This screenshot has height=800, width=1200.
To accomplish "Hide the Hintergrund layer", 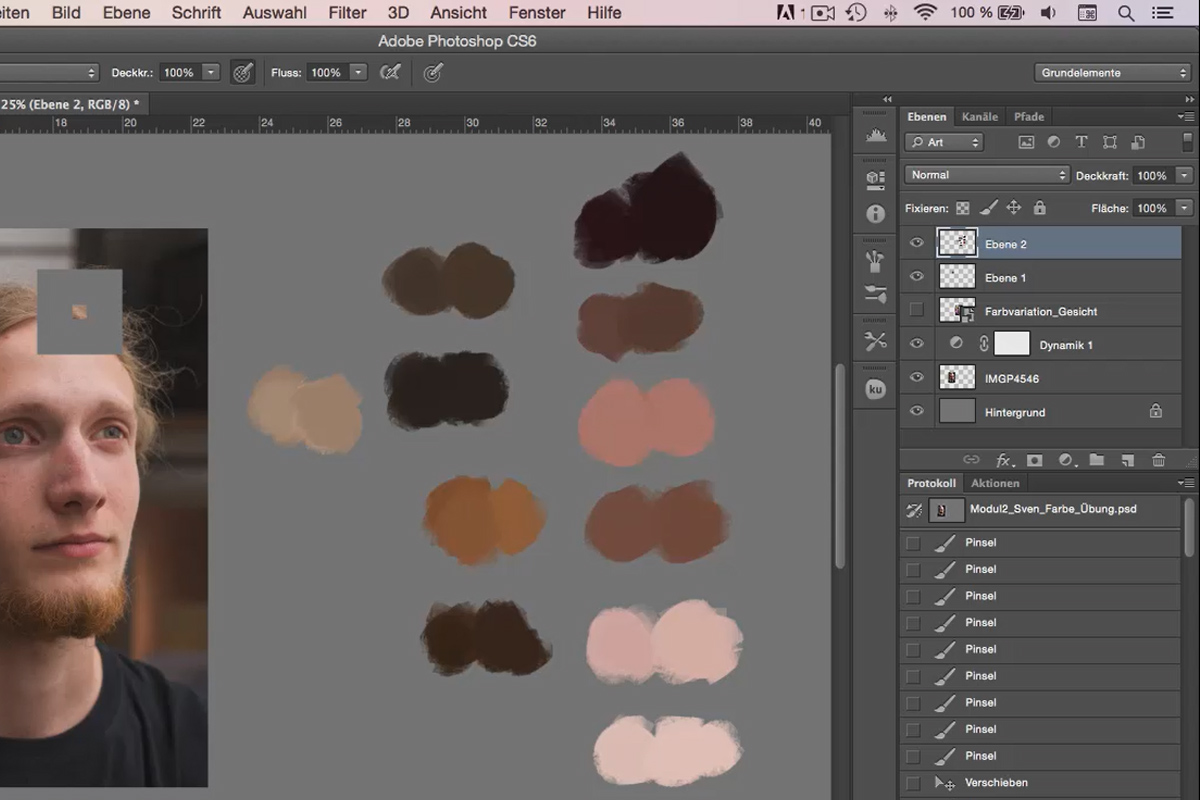I will tap(917, 411).
